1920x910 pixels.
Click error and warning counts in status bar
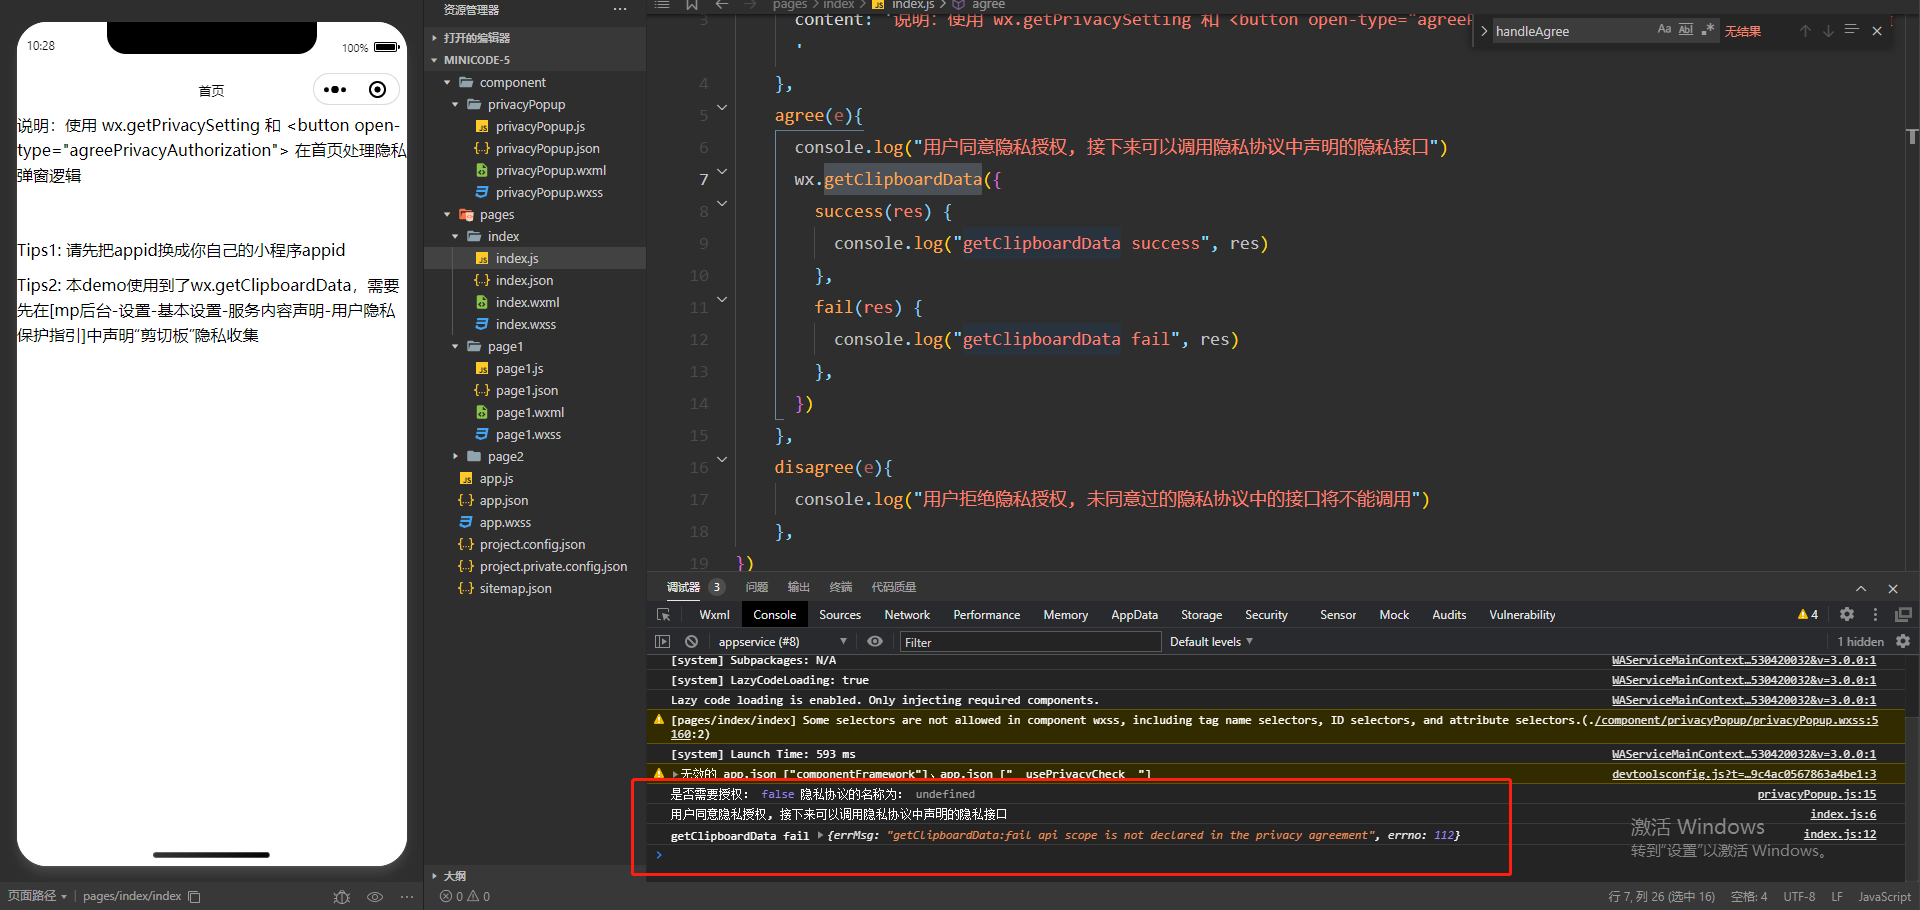pyautogui.click(x=465, y=897)
